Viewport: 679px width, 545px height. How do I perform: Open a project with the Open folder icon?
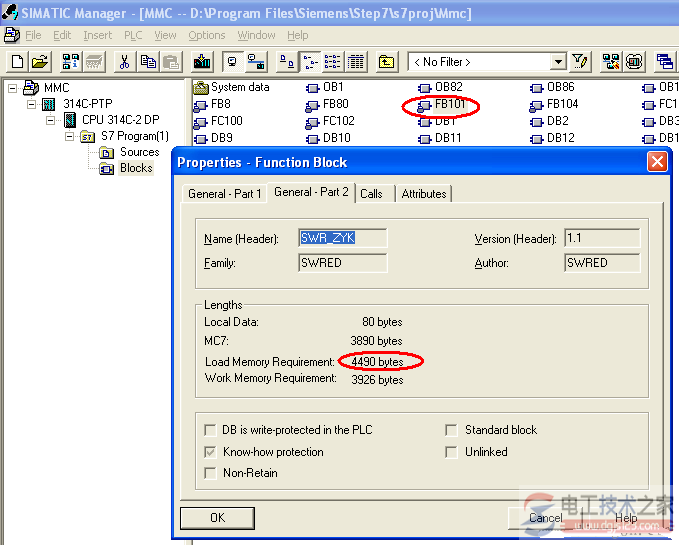(40, 61)
